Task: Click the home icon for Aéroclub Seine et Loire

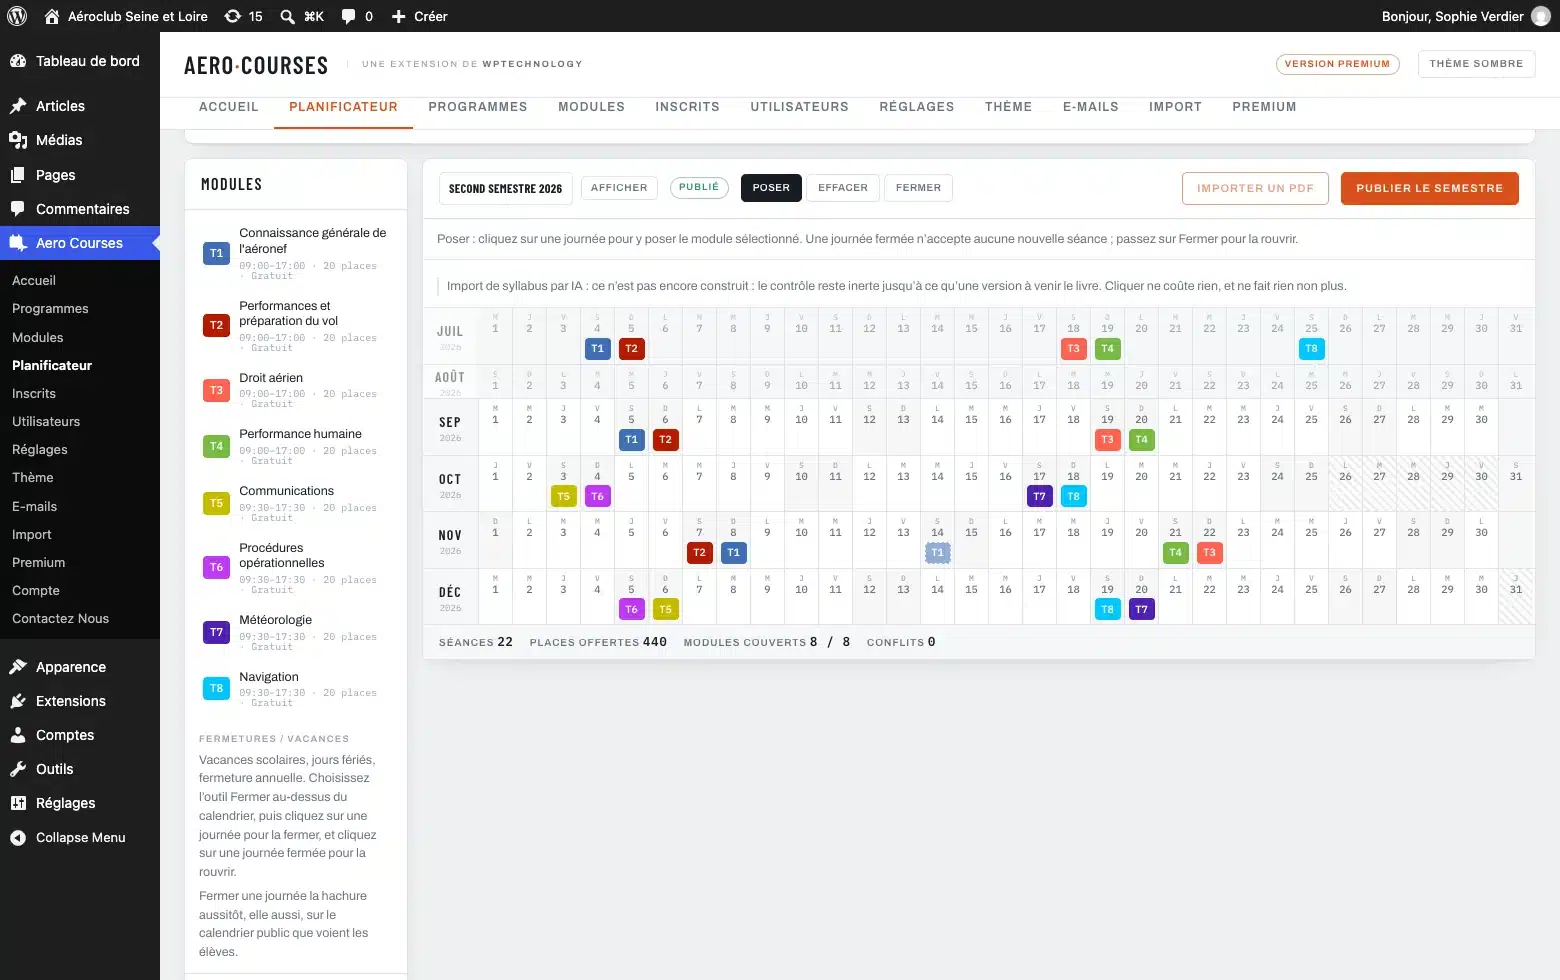Action: (x=52, y=16)
